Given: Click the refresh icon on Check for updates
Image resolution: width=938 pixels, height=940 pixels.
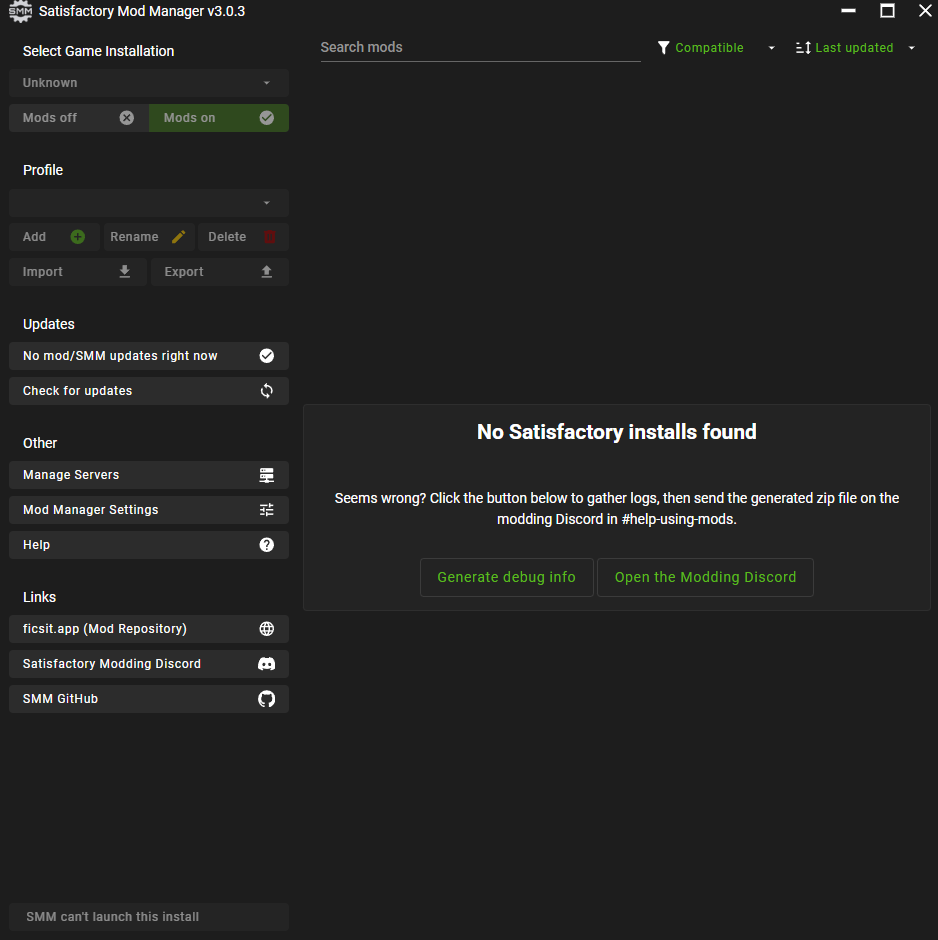Looking at the screenshot, I should pyautogui.click(x=267, y=391).
